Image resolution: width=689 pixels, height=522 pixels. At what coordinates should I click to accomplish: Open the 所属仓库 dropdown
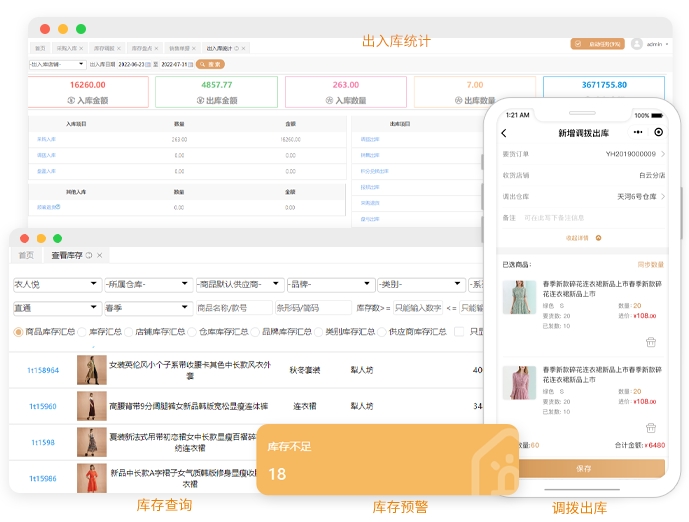(146, 285)
